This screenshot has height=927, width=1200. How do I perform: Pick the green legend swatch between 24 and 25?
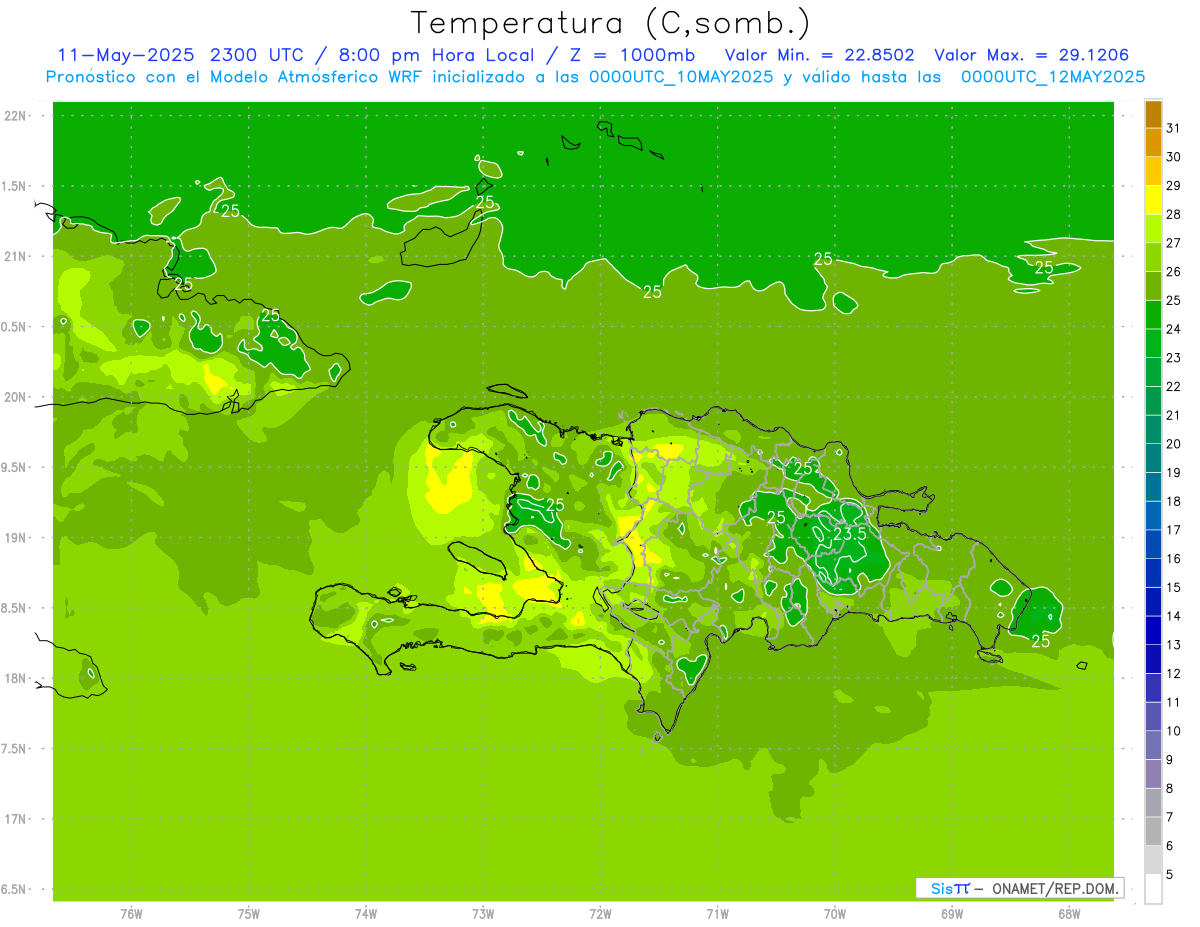(x=1153, y=315)
